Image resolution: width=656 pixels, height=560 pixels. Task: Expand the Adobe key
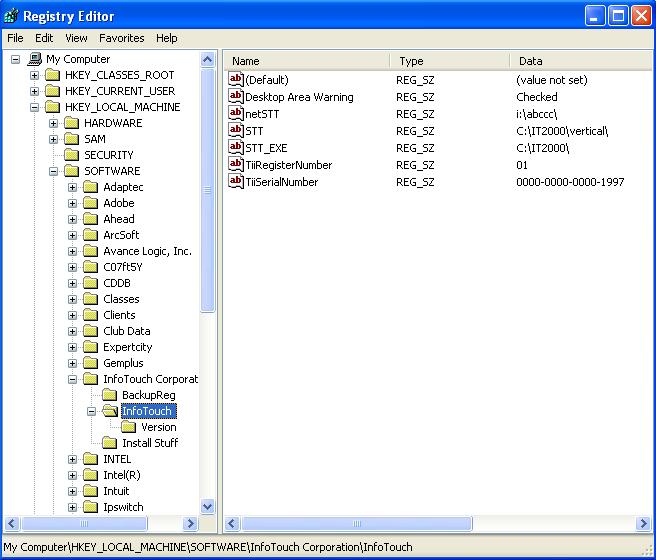[72, 203]
